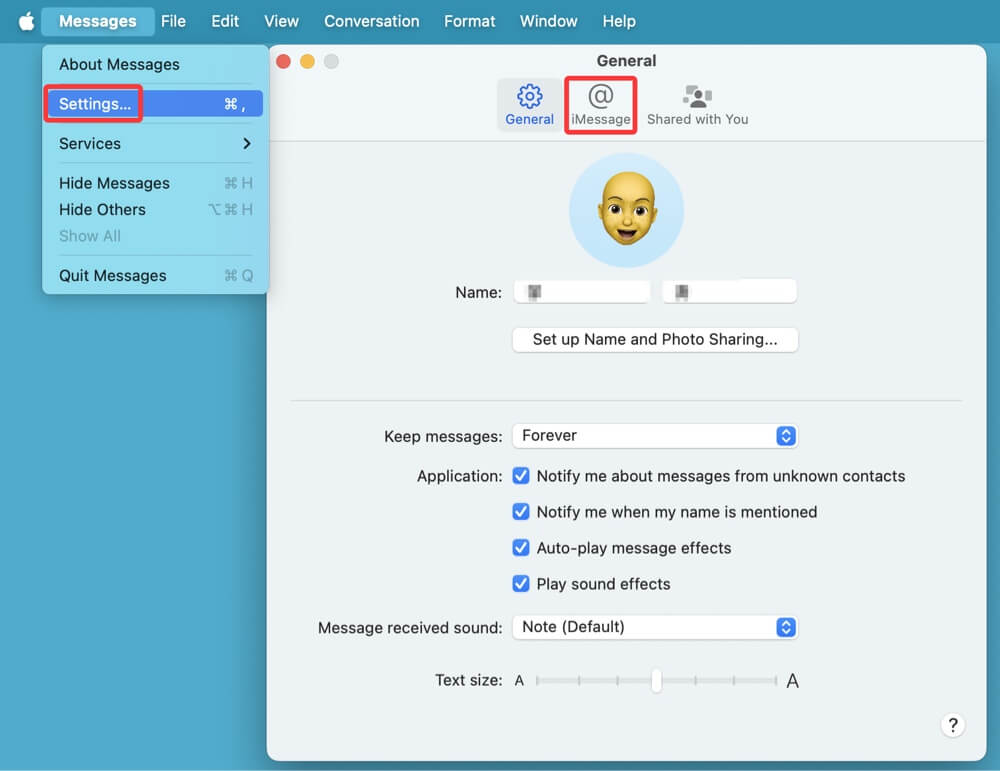Image resolution: width=1000 pixels, height=771 pixels.
Task: Choose Quit Messages from the menu
Action: pos(112,275)
